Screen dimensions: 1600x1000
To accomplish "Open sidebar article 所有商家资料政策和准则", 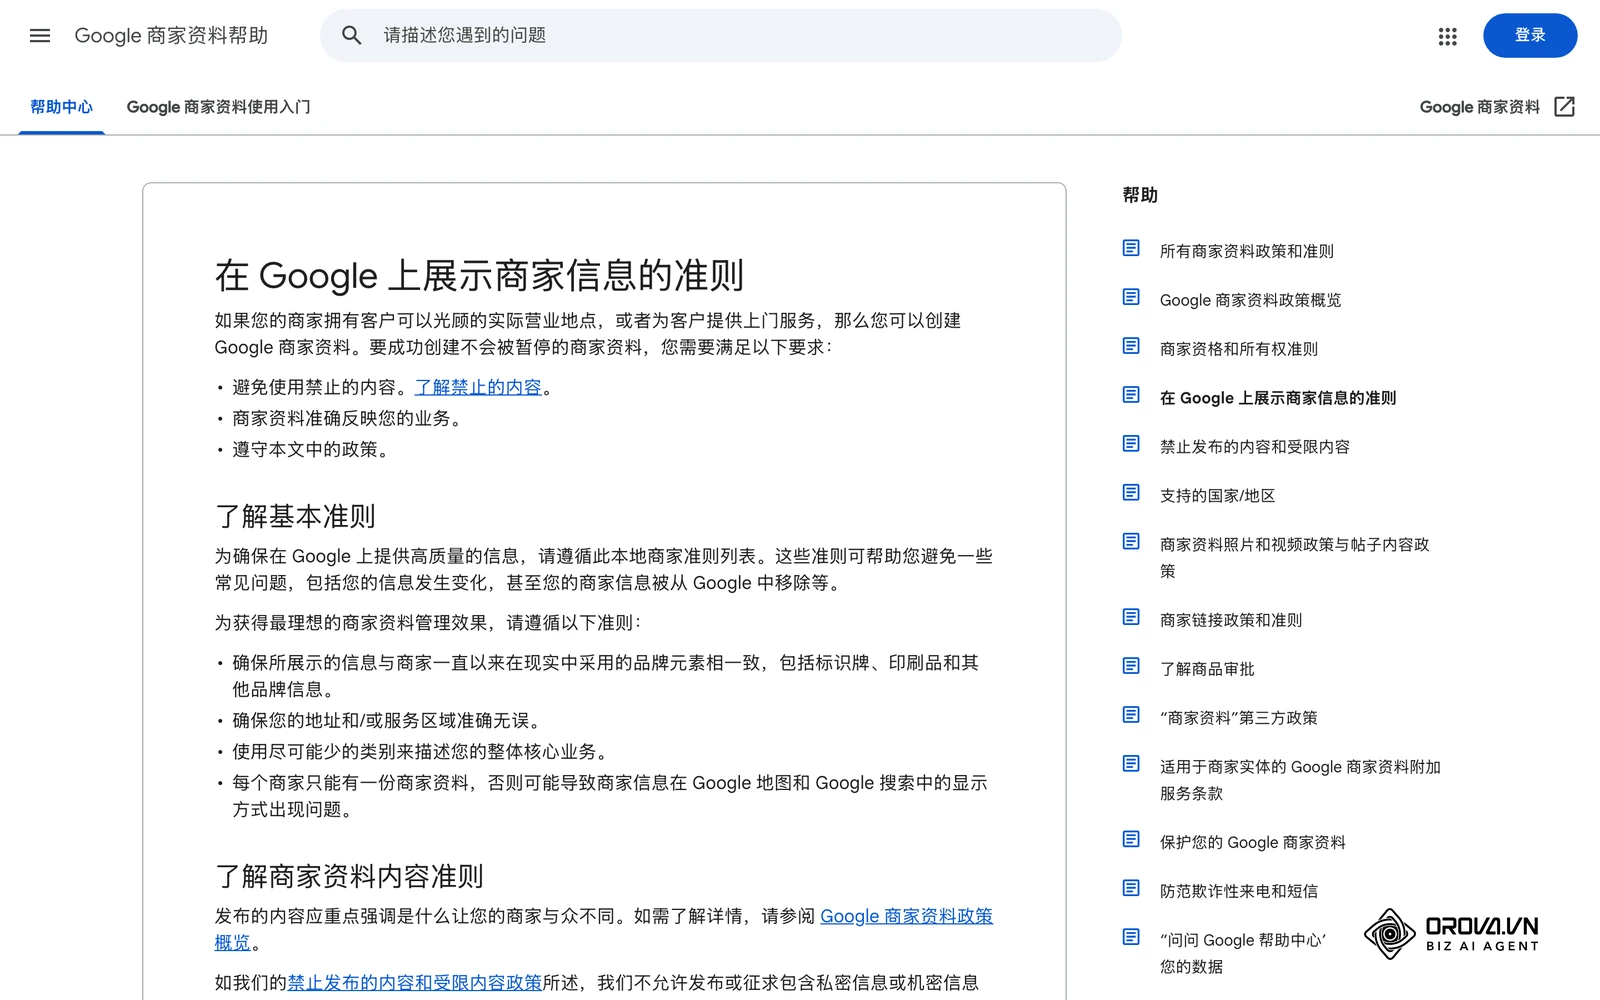I will pos(1246,251).
